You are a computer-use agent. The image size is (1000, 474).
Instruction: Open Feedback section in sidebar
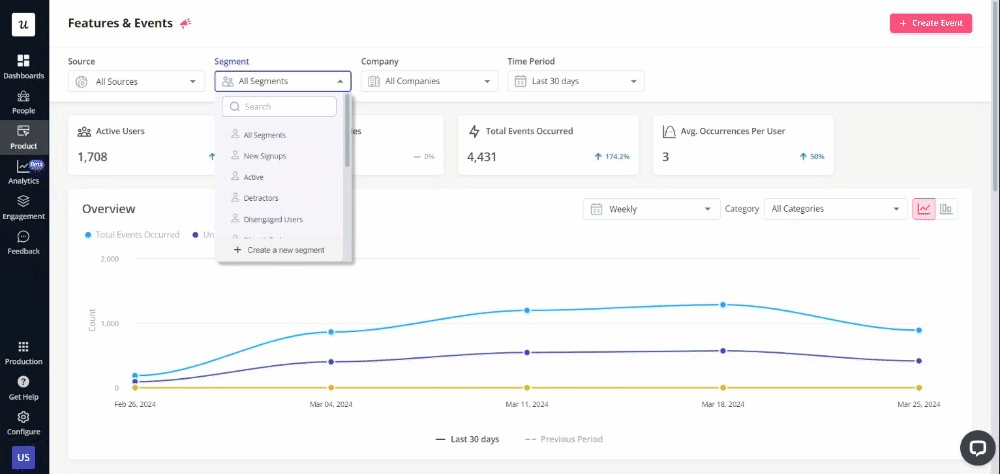(23, 242)
